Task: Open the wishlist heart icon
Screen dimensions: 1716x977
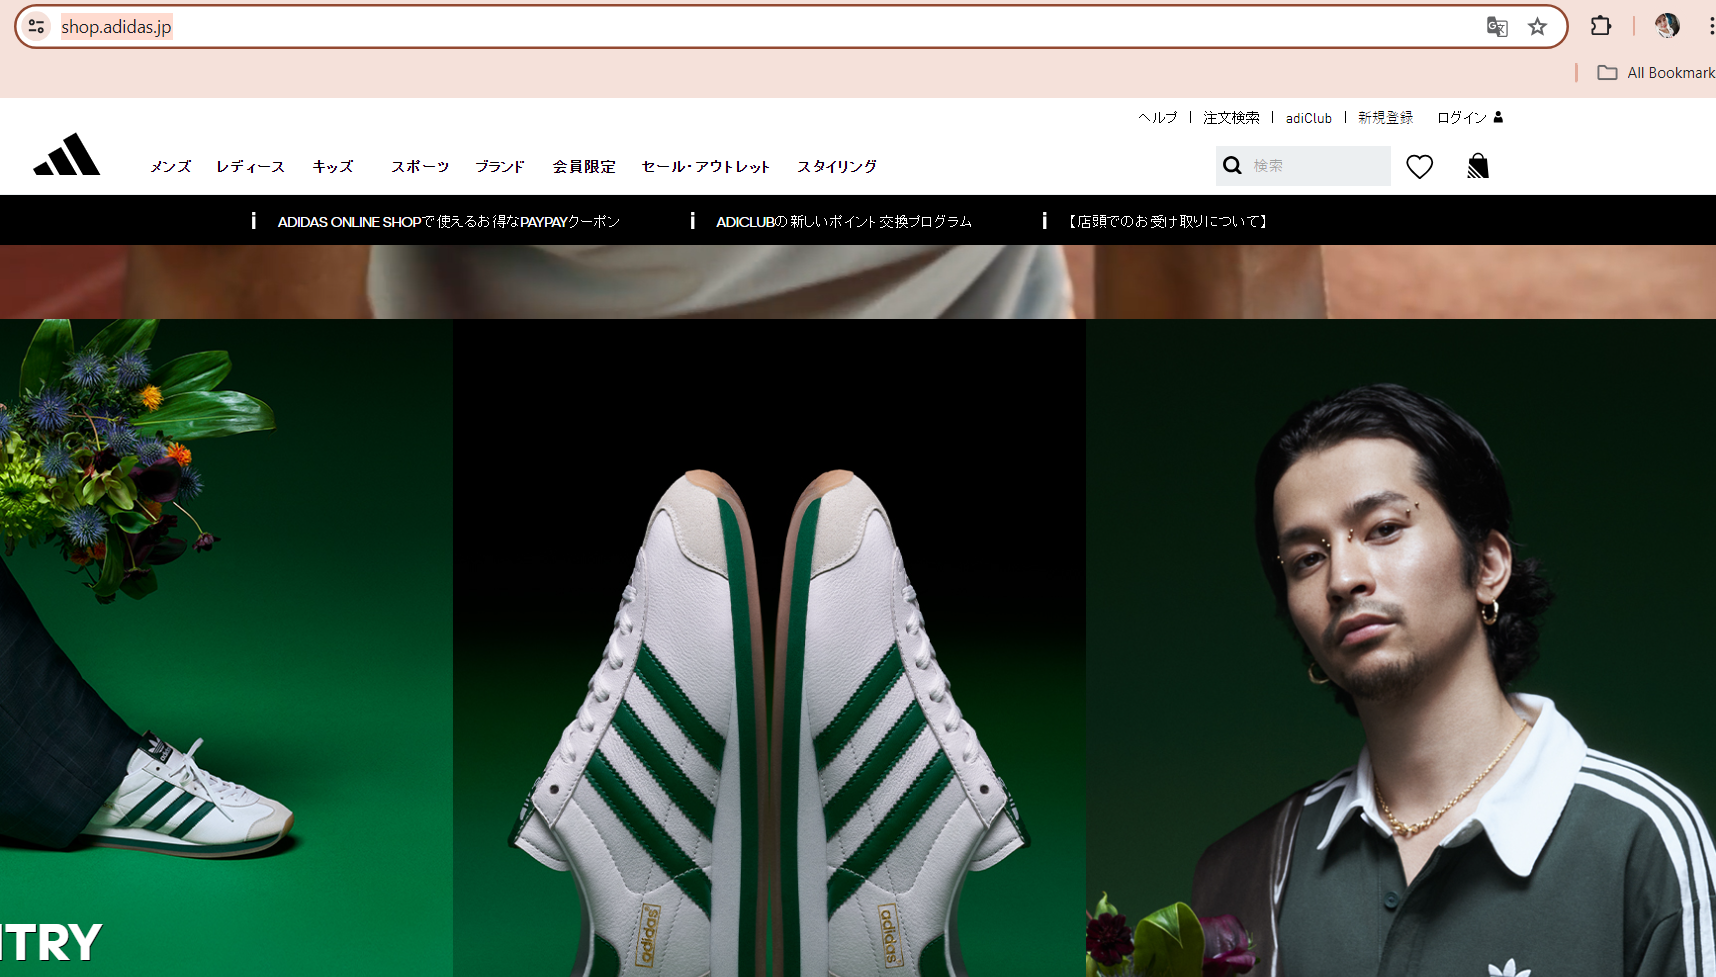Action: [1419, 166]
